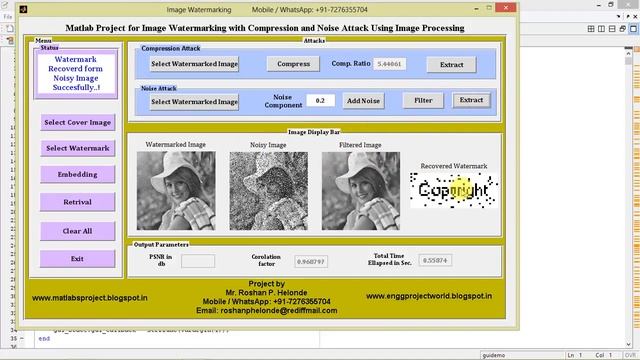Viewport: 640px width, 360px height.
Task: Click the top/bottom split layout icon in editor
Action: 612,29
